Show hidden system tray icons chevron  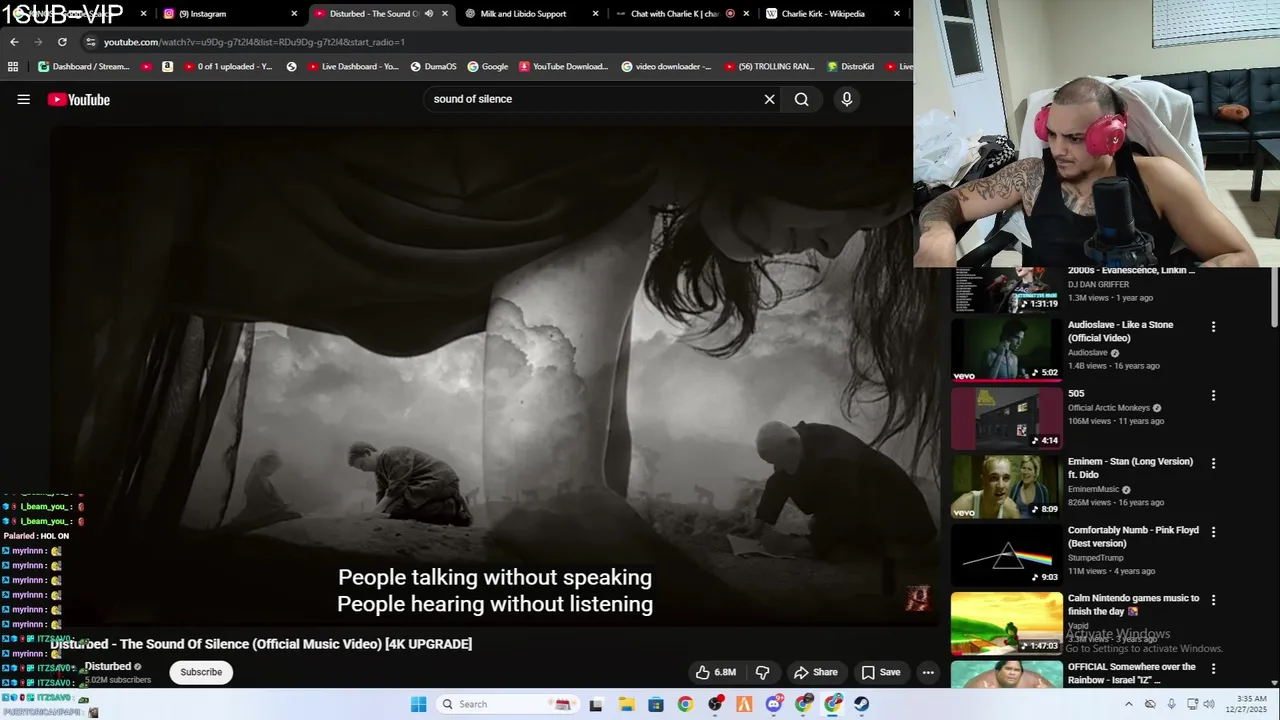(1130, 704)
